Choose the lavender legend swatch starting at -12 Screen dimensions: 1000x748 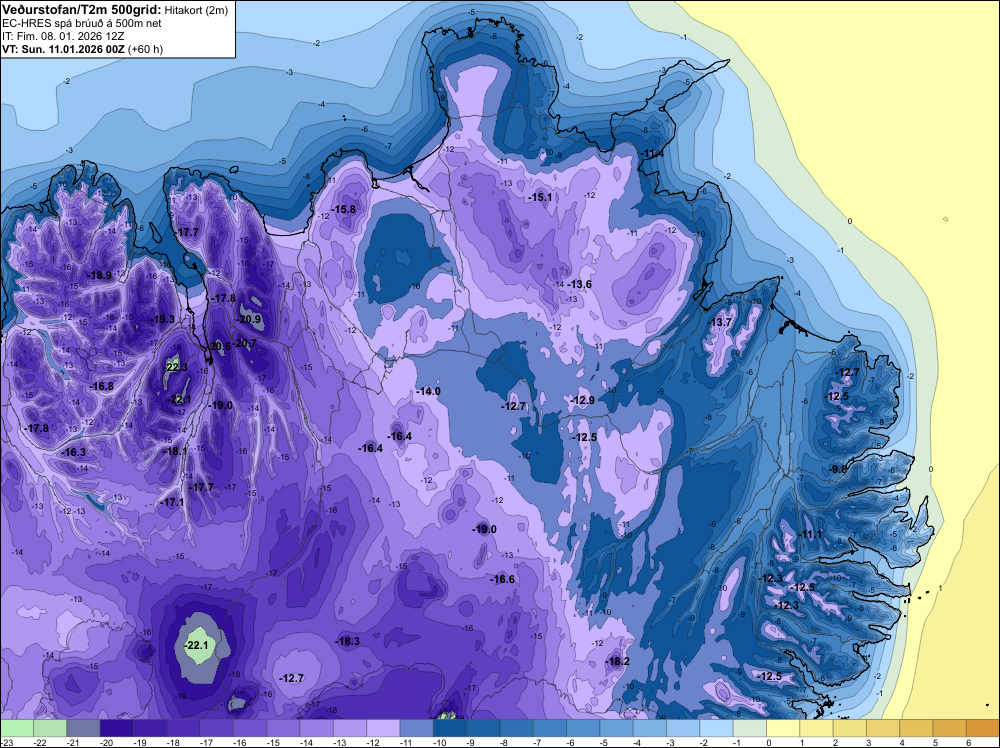(x=383, y=728)
